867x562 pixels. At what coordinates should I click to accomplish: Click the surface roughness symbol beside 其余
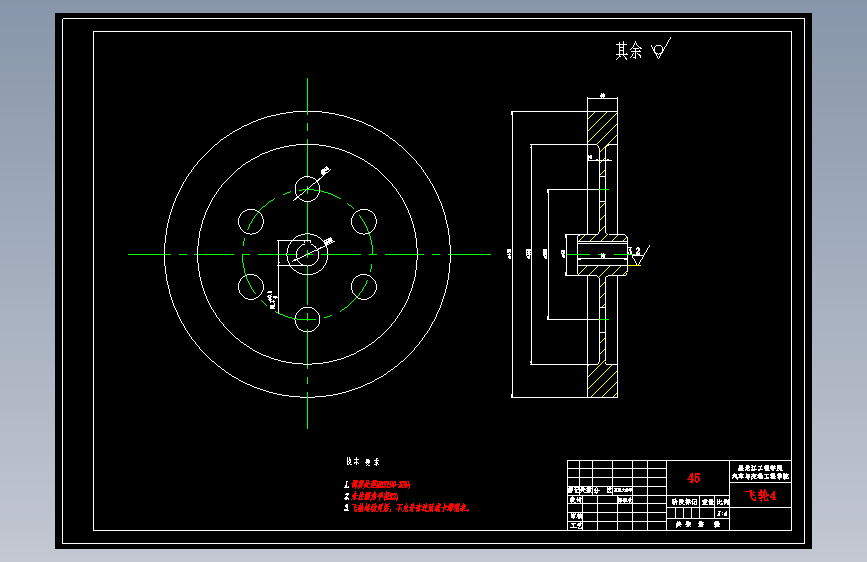pyautogui.click(x=661, y=49)
